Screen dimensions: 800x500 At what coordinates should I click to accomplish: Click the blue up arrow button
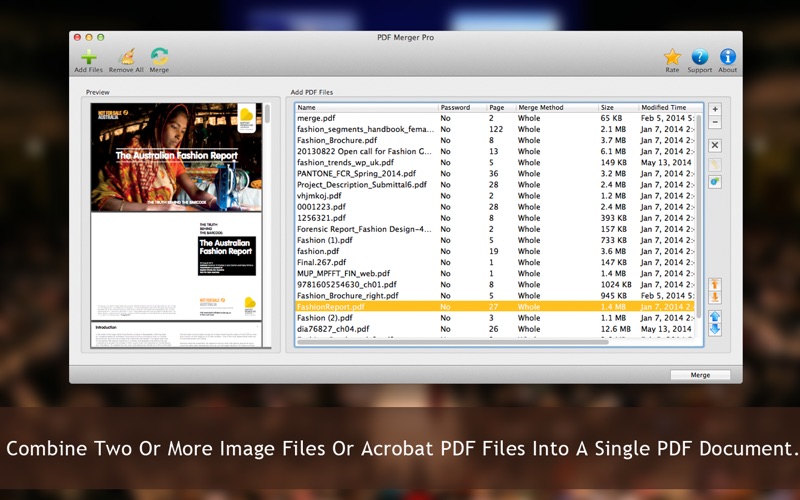coord(715,317)
